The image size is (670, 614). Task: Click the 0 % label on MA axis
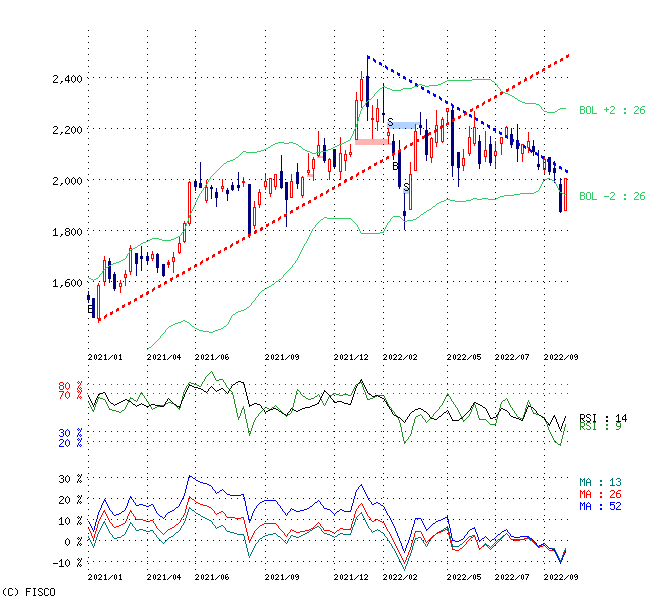pyautogui.click(x=72, y=542)
